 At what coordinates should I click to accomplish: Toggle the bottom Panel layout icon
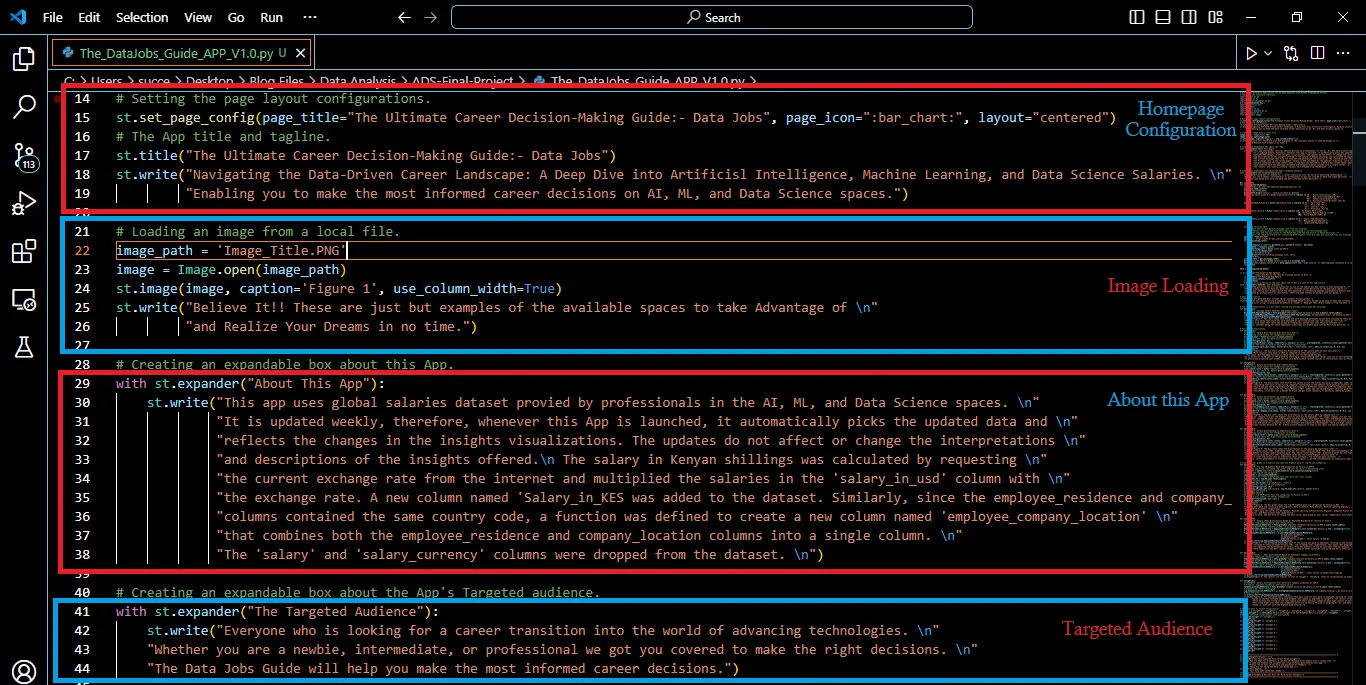coord(1162,17)
